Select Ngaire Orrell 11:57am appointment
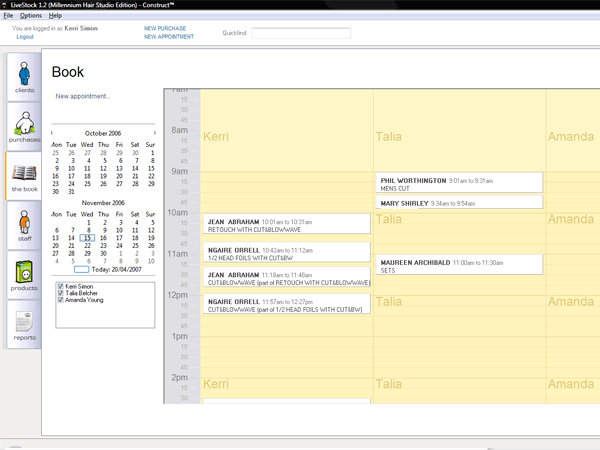 (287, 304)
